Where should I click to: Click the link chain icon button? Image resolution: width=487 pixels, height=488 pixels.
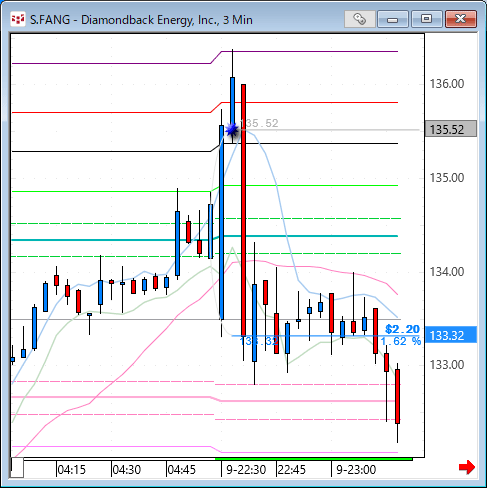pyautogui.click(x=359, y=19)
